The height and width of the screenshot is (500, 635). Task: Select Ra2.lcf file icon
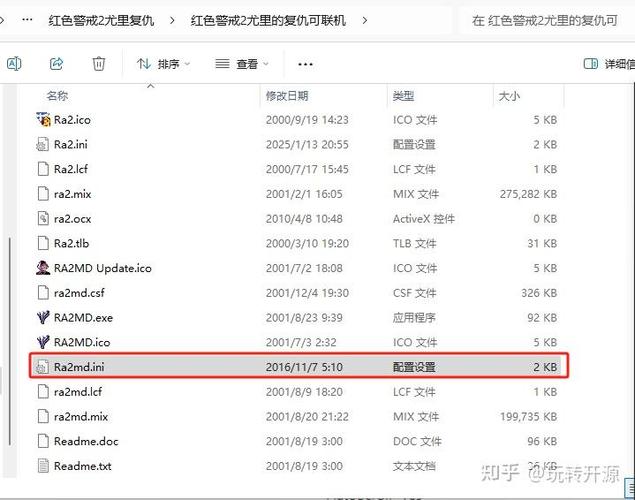pyautogui.click(x=43, y=169)
